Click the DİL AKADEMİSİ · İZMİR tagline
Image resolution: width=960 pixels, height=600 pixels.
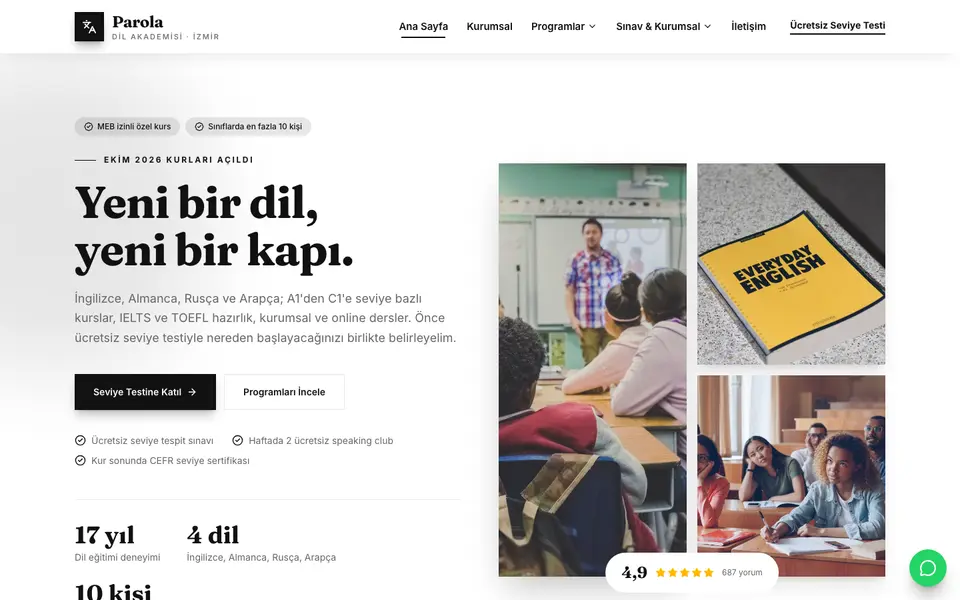pos(165,37)
